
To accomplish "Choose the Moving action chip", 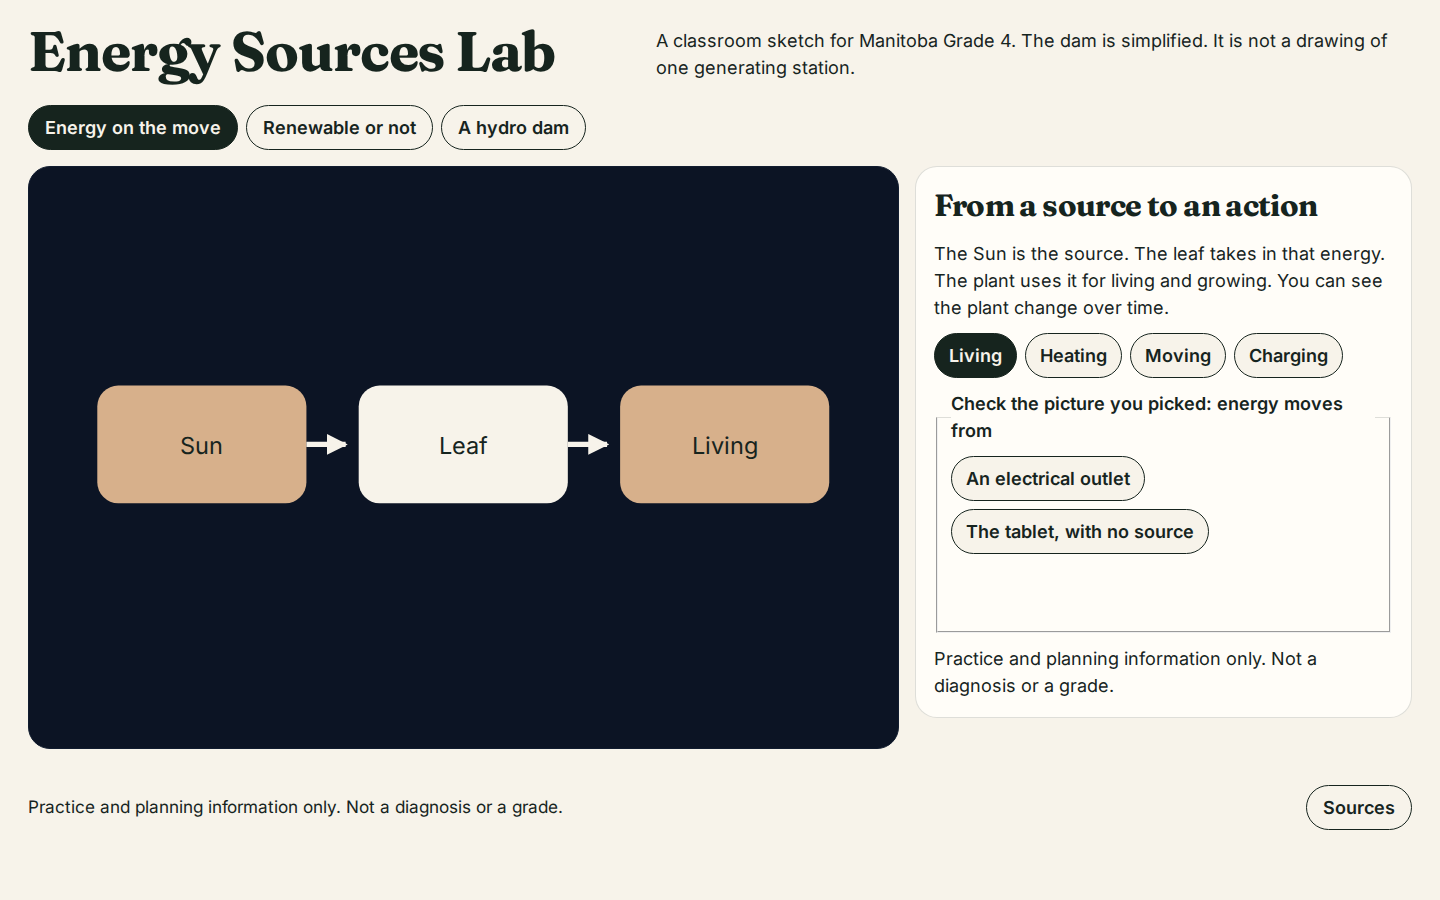I will [1177, 356].
